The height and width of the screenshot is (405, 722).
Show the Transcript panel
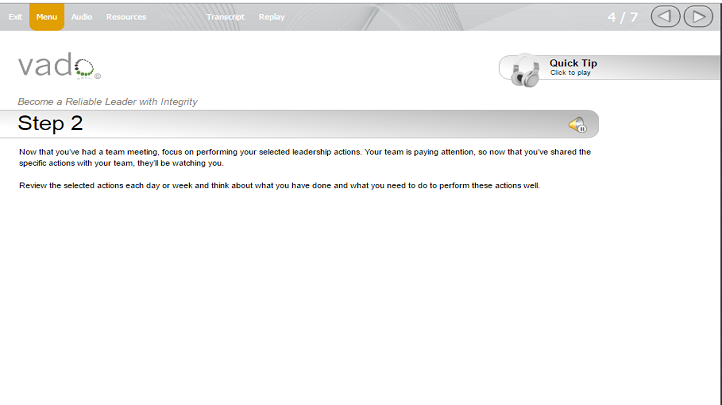pos(225,17)
